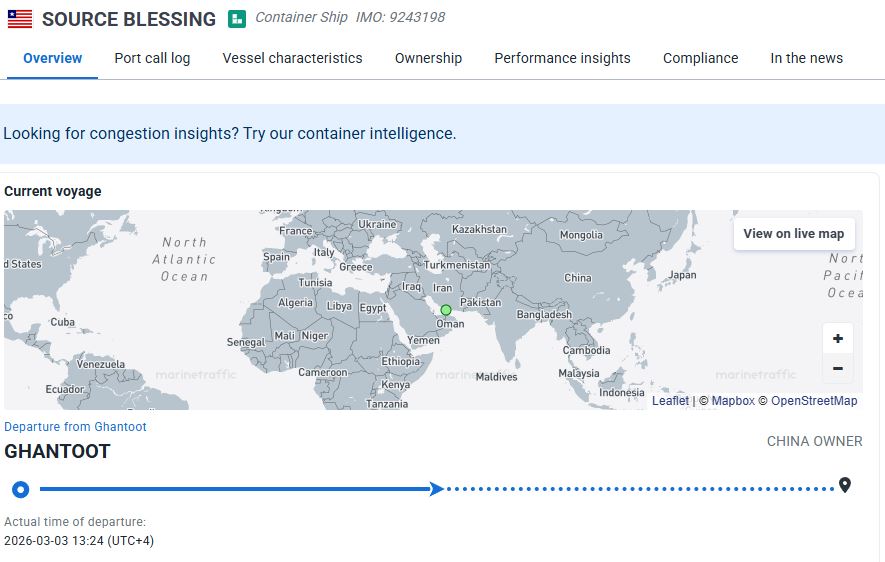This screenshot has width=885, height=562.
Task: Click the green vessel position marker
Action: pos(446,310)
